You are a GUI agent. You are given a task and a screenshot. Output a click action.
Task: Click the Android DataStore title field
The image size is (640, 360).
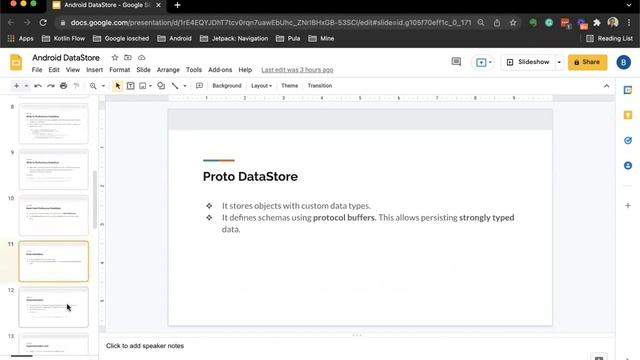point(66,58)
